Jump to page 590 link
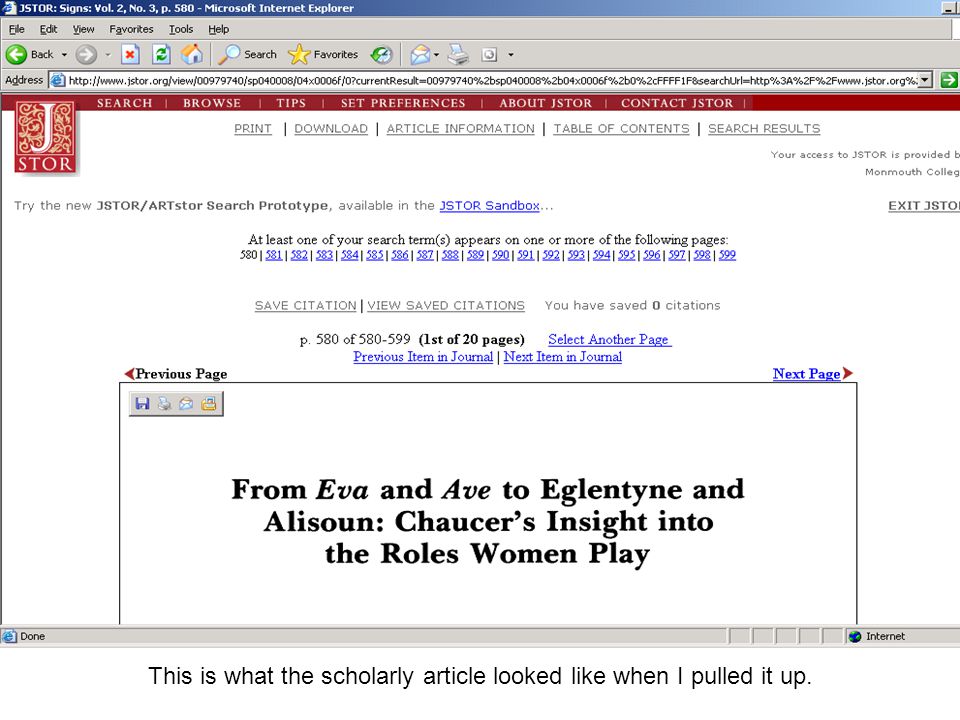 point(501,255)
